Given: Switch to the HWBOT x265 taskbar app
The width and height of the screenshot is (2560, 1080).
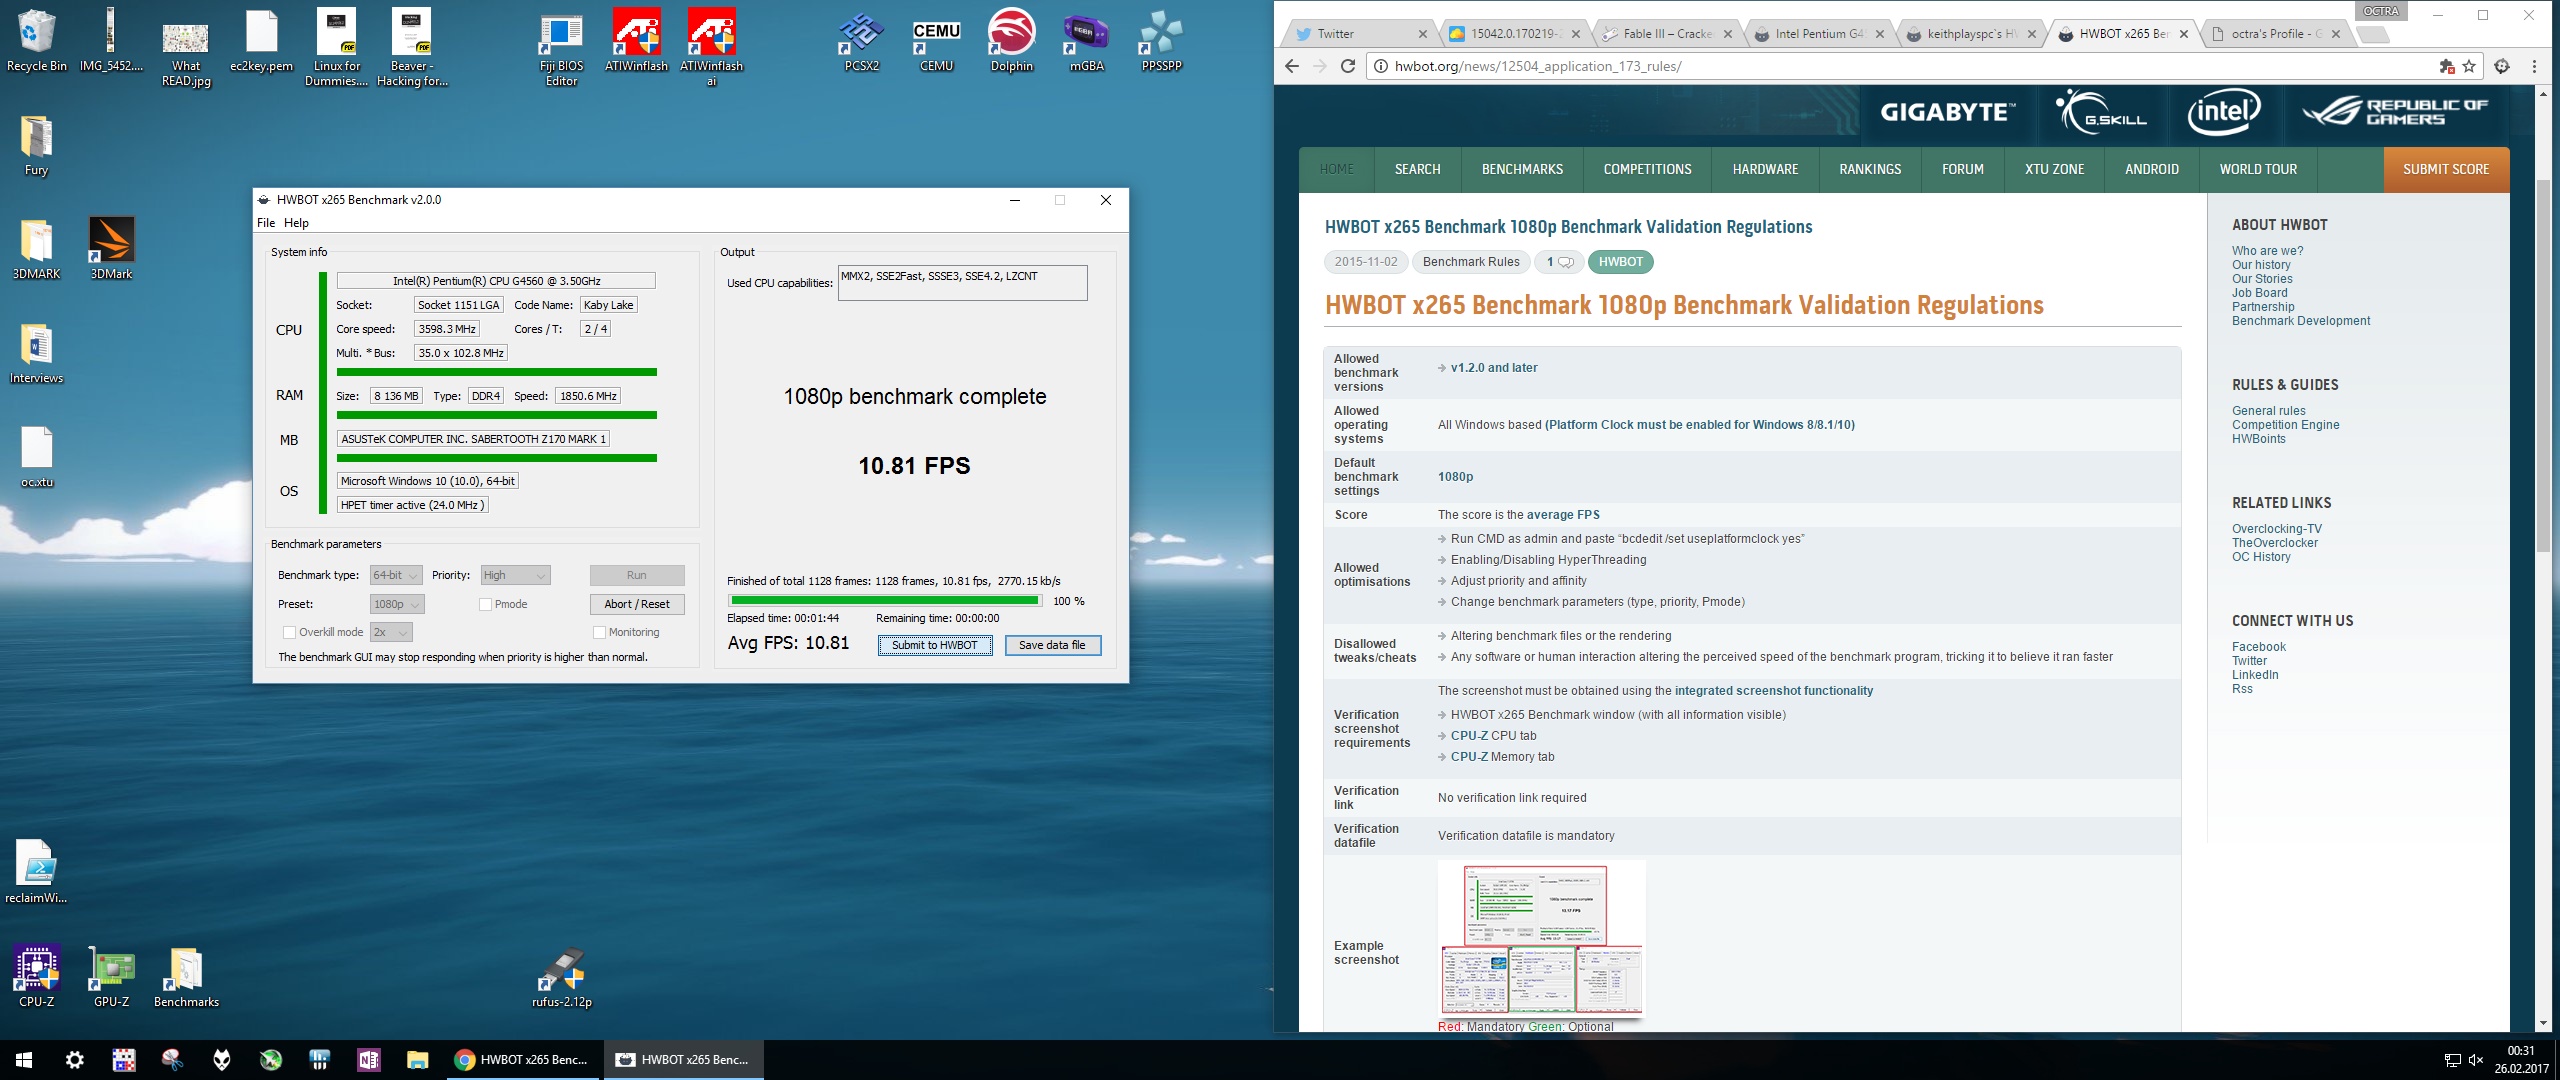Looking at the screenshot, I should point(683,1060).
